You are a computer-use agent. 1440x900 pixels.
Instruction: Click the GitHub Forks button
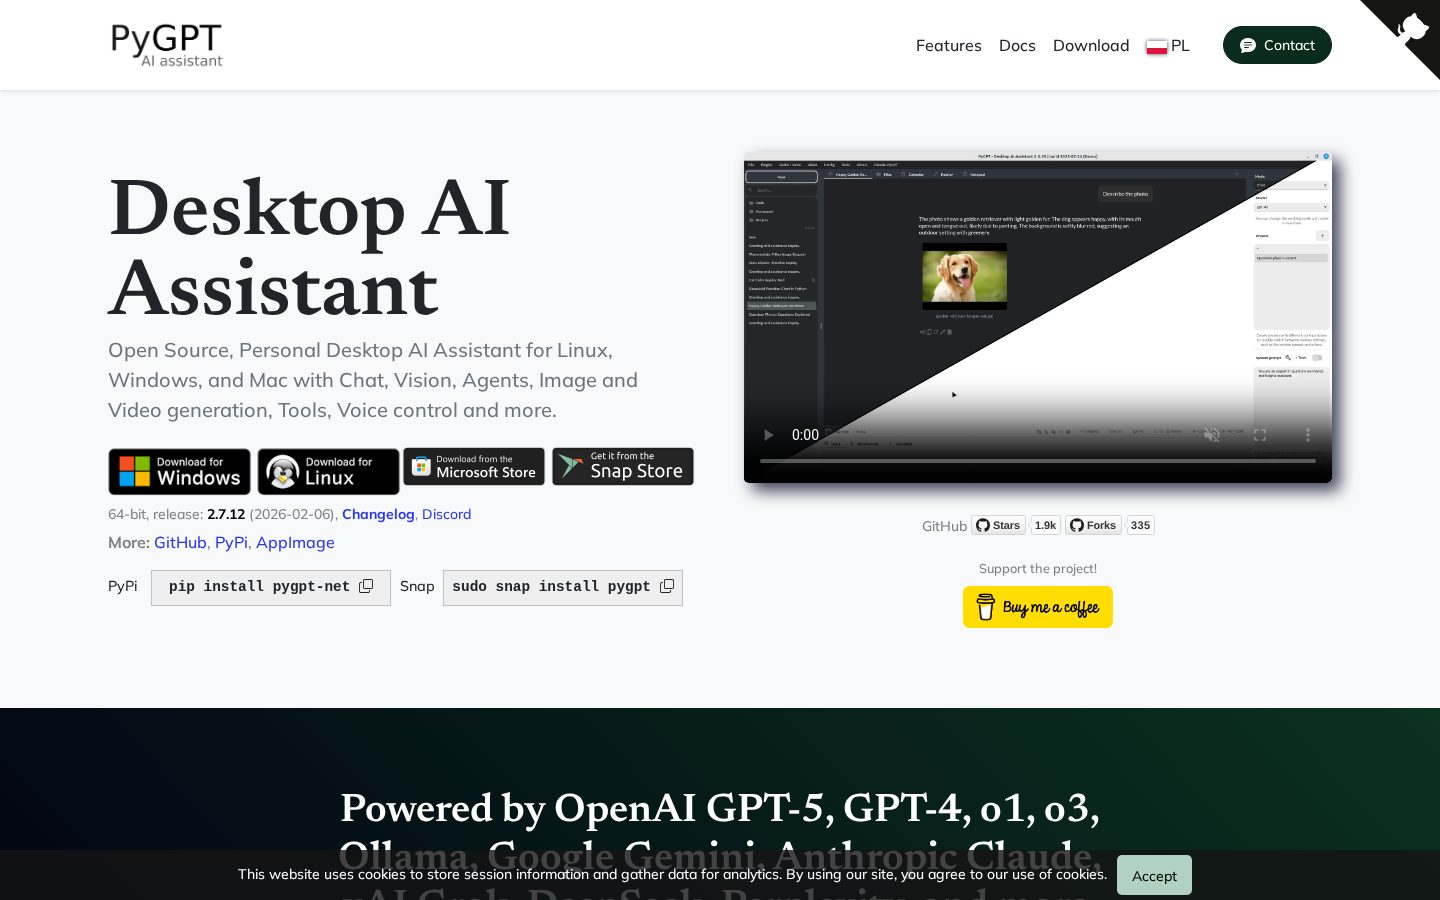coord(1093,525)
